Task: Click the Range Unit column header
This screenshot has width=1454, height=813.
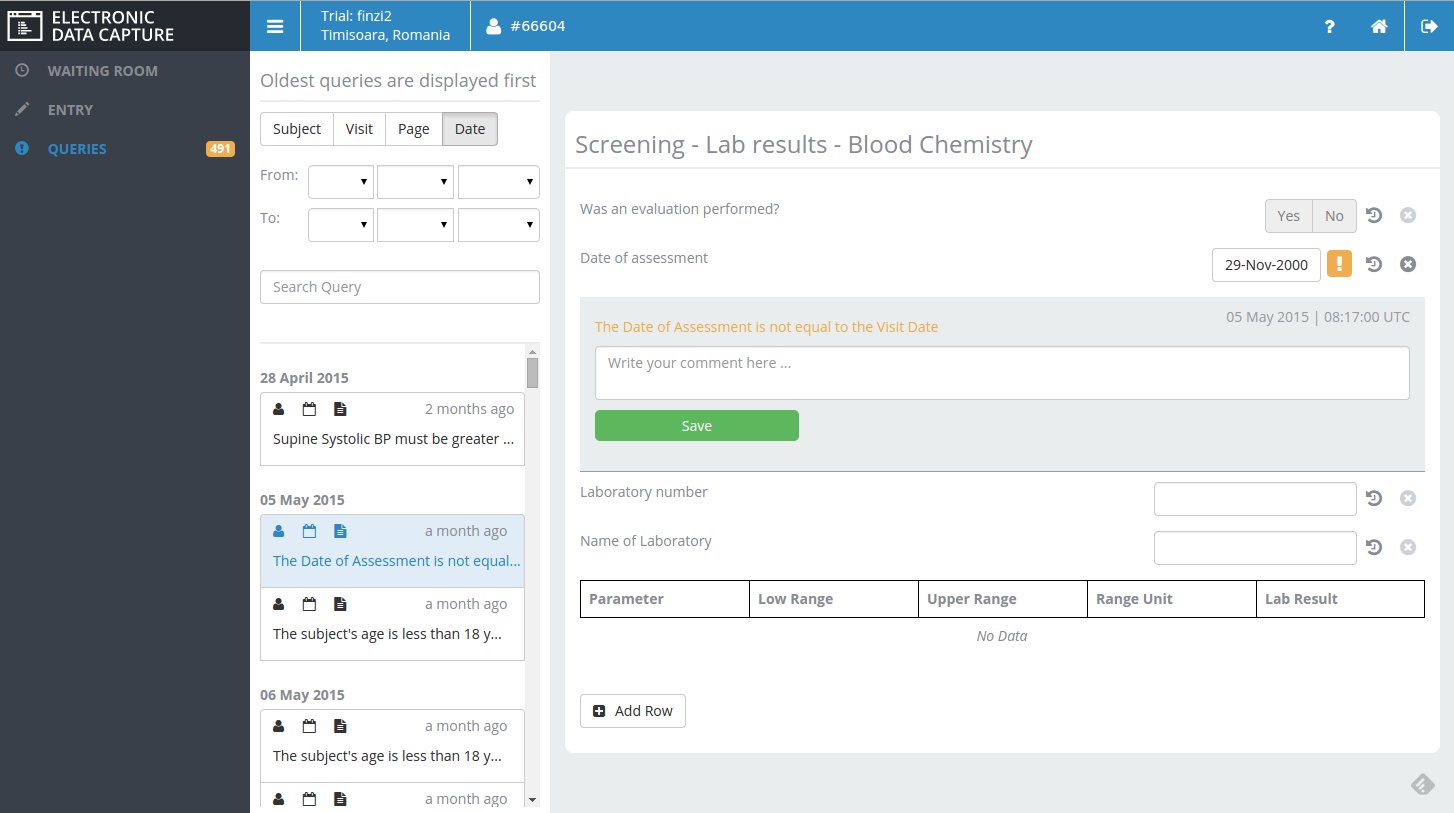Action: pyautogui.click(x=1171, y=599)
